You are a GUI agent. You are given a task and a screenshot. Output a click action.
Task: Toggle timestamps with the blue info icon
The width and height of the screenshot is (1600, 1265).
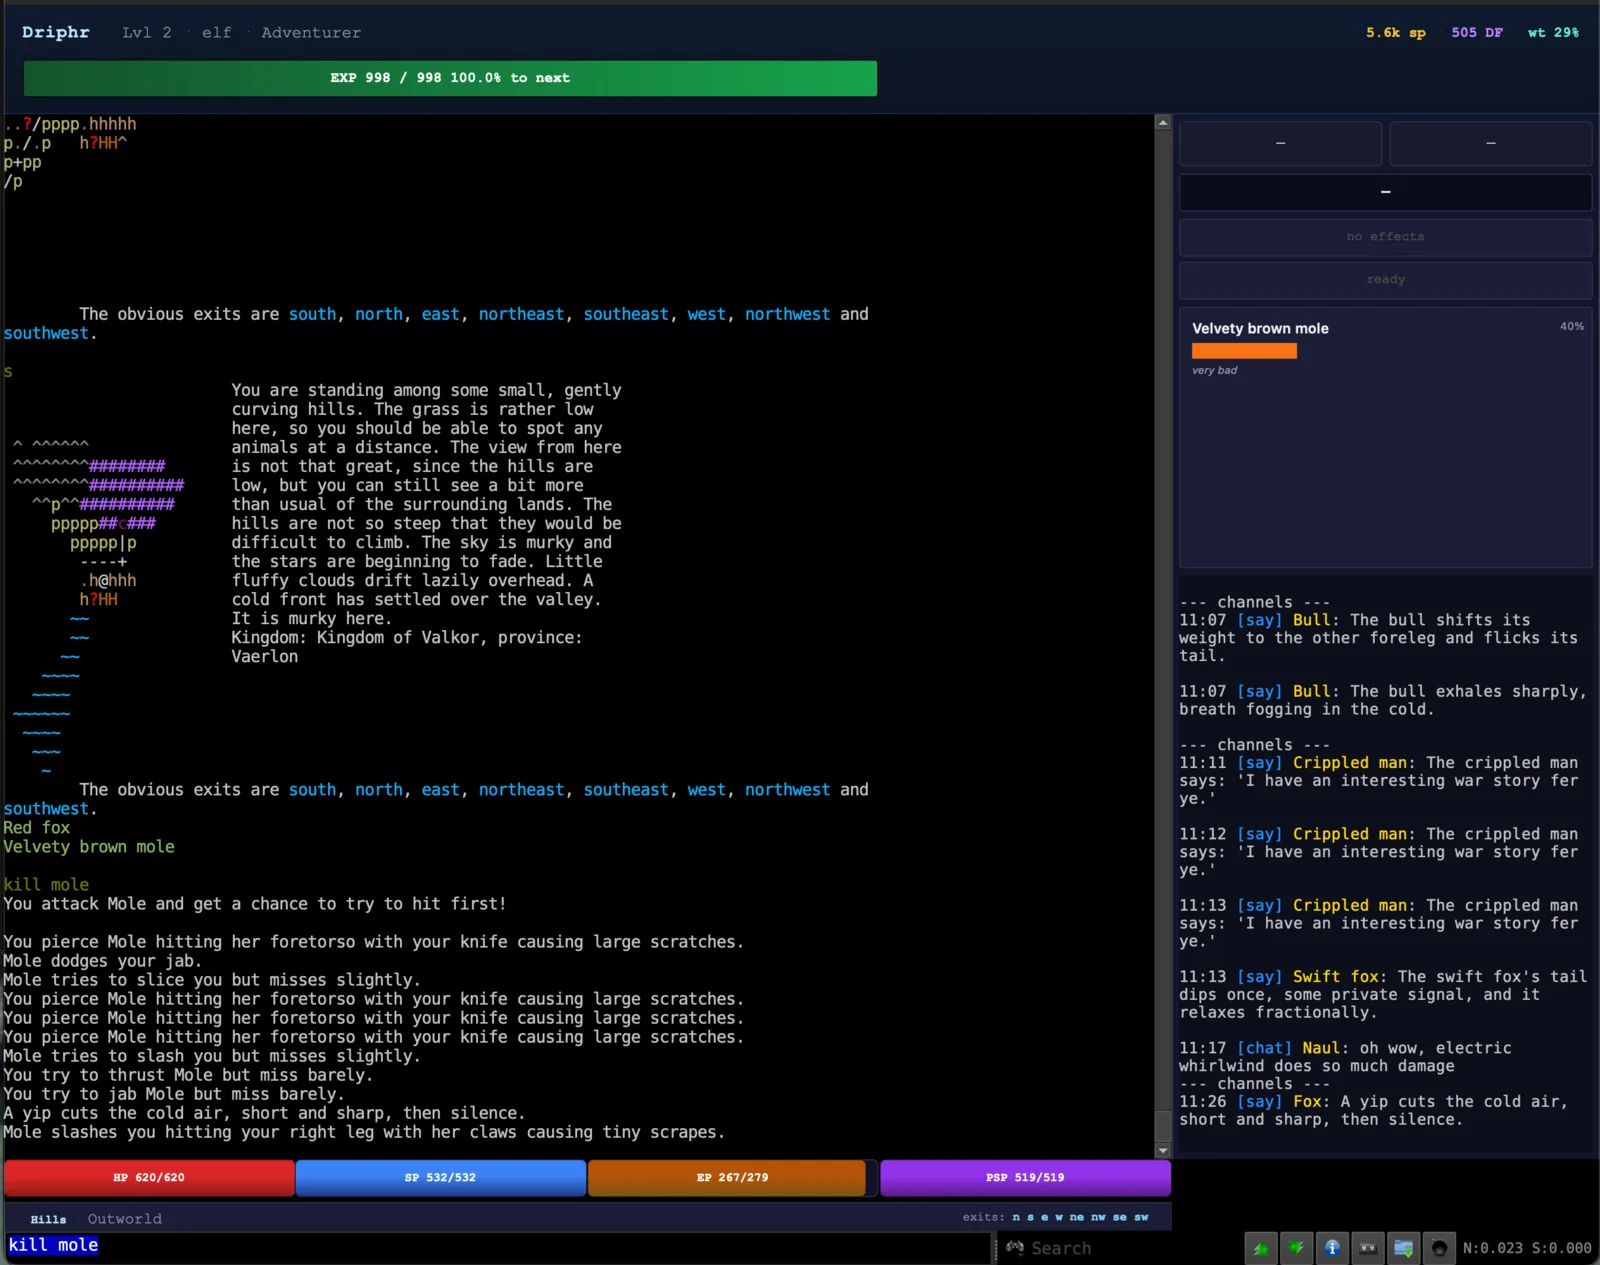1332,1247
